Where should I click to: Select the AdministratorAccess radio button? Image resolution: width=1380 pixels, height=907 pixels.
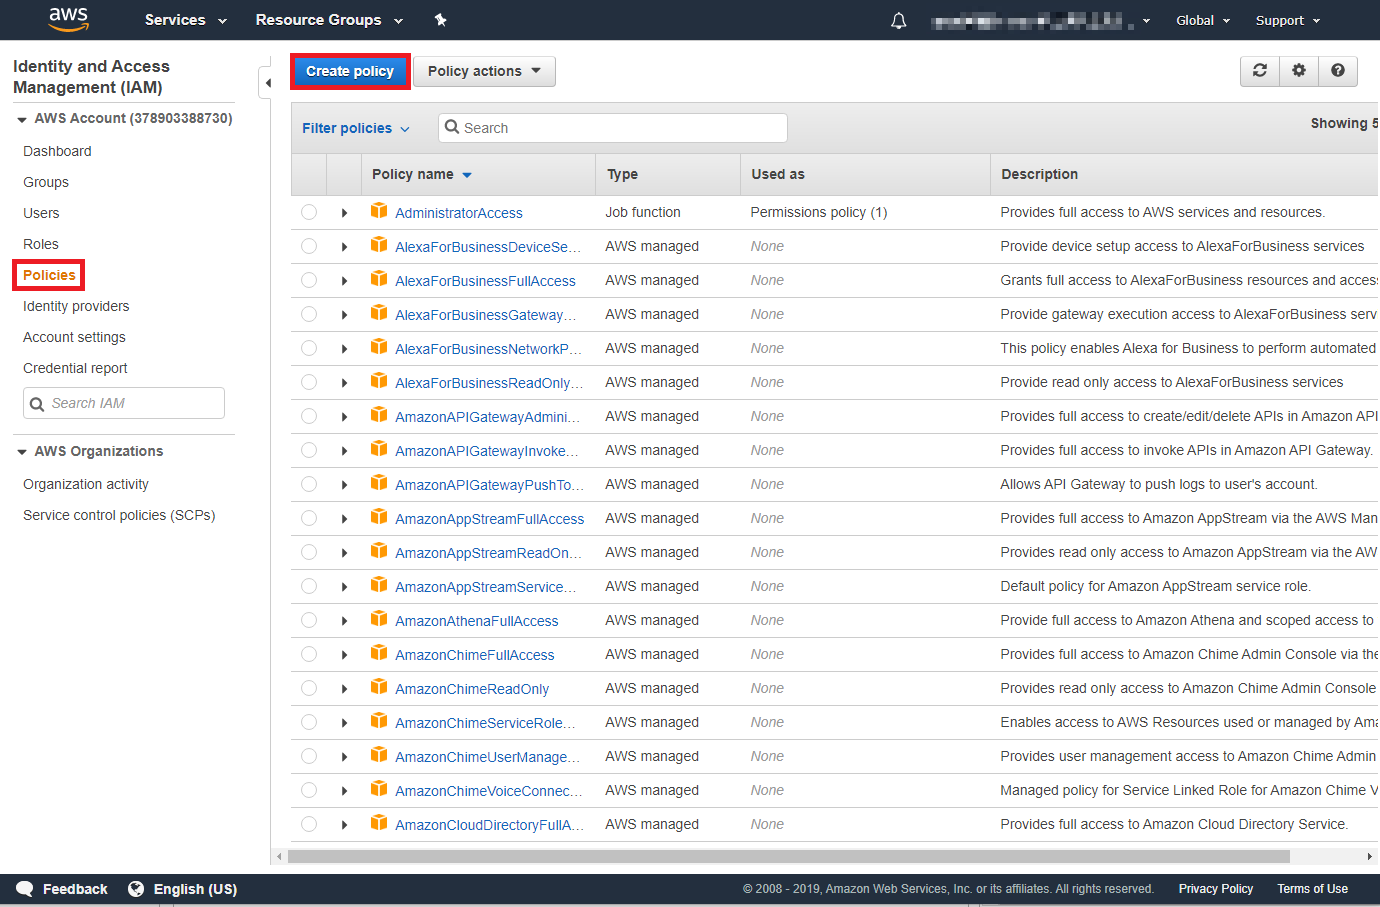pyautogui.click(x=309, y=212)
